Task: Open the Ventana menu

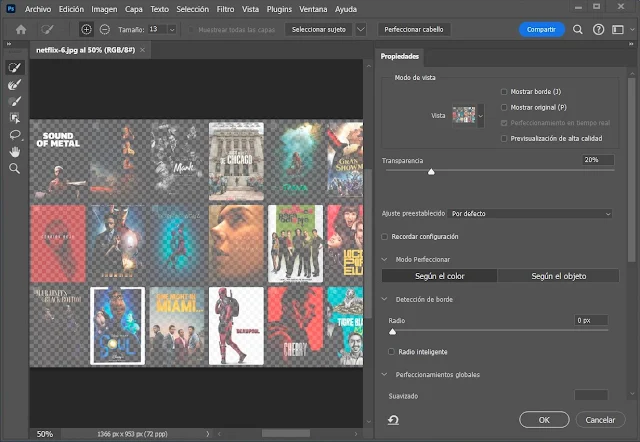Action: 313,9
